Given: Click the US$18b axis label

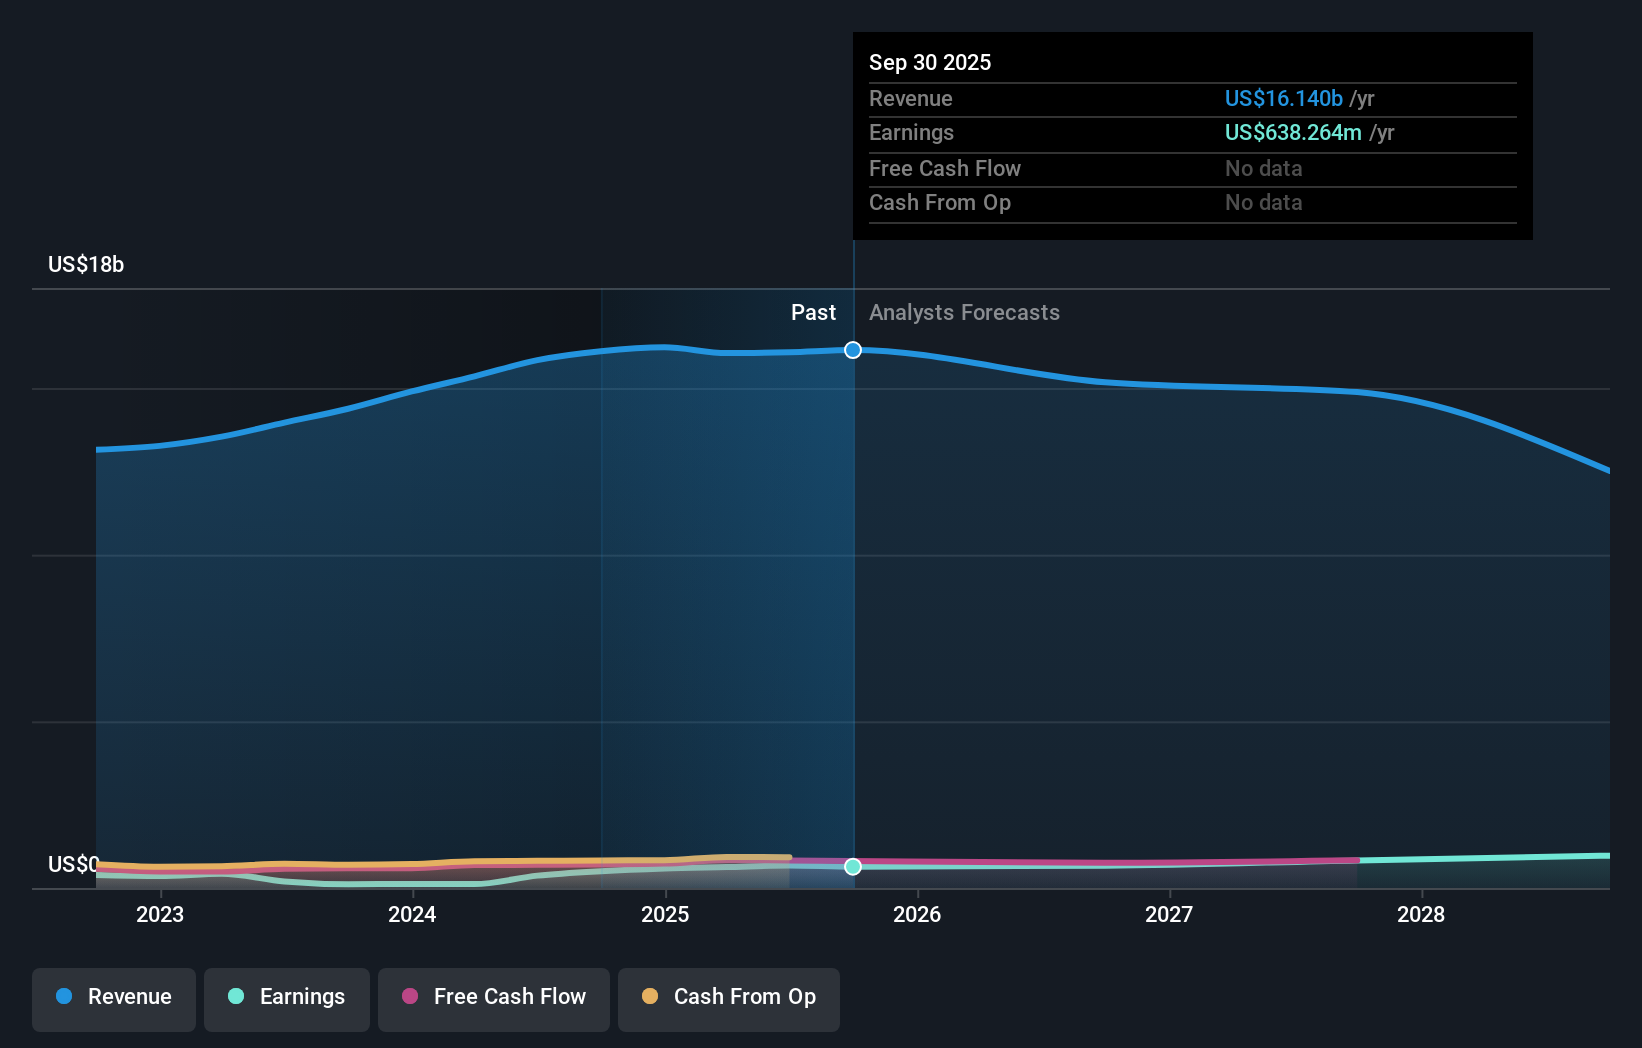Looking at the screenshot, I should pyautogui.click(x=86, y=264).
